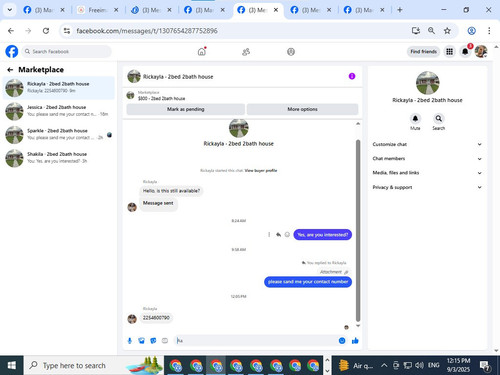Reload the browser page

coord(46,31)
